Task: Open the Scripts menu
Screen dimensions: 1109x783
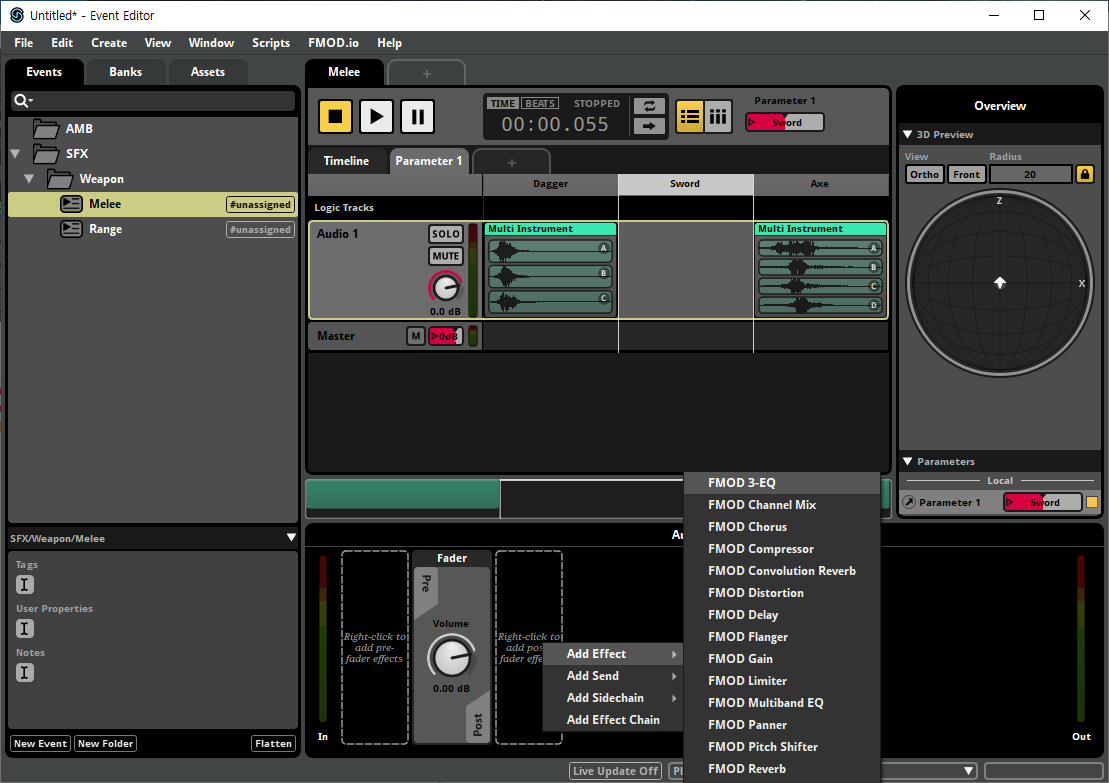Action: coord(271,43)
